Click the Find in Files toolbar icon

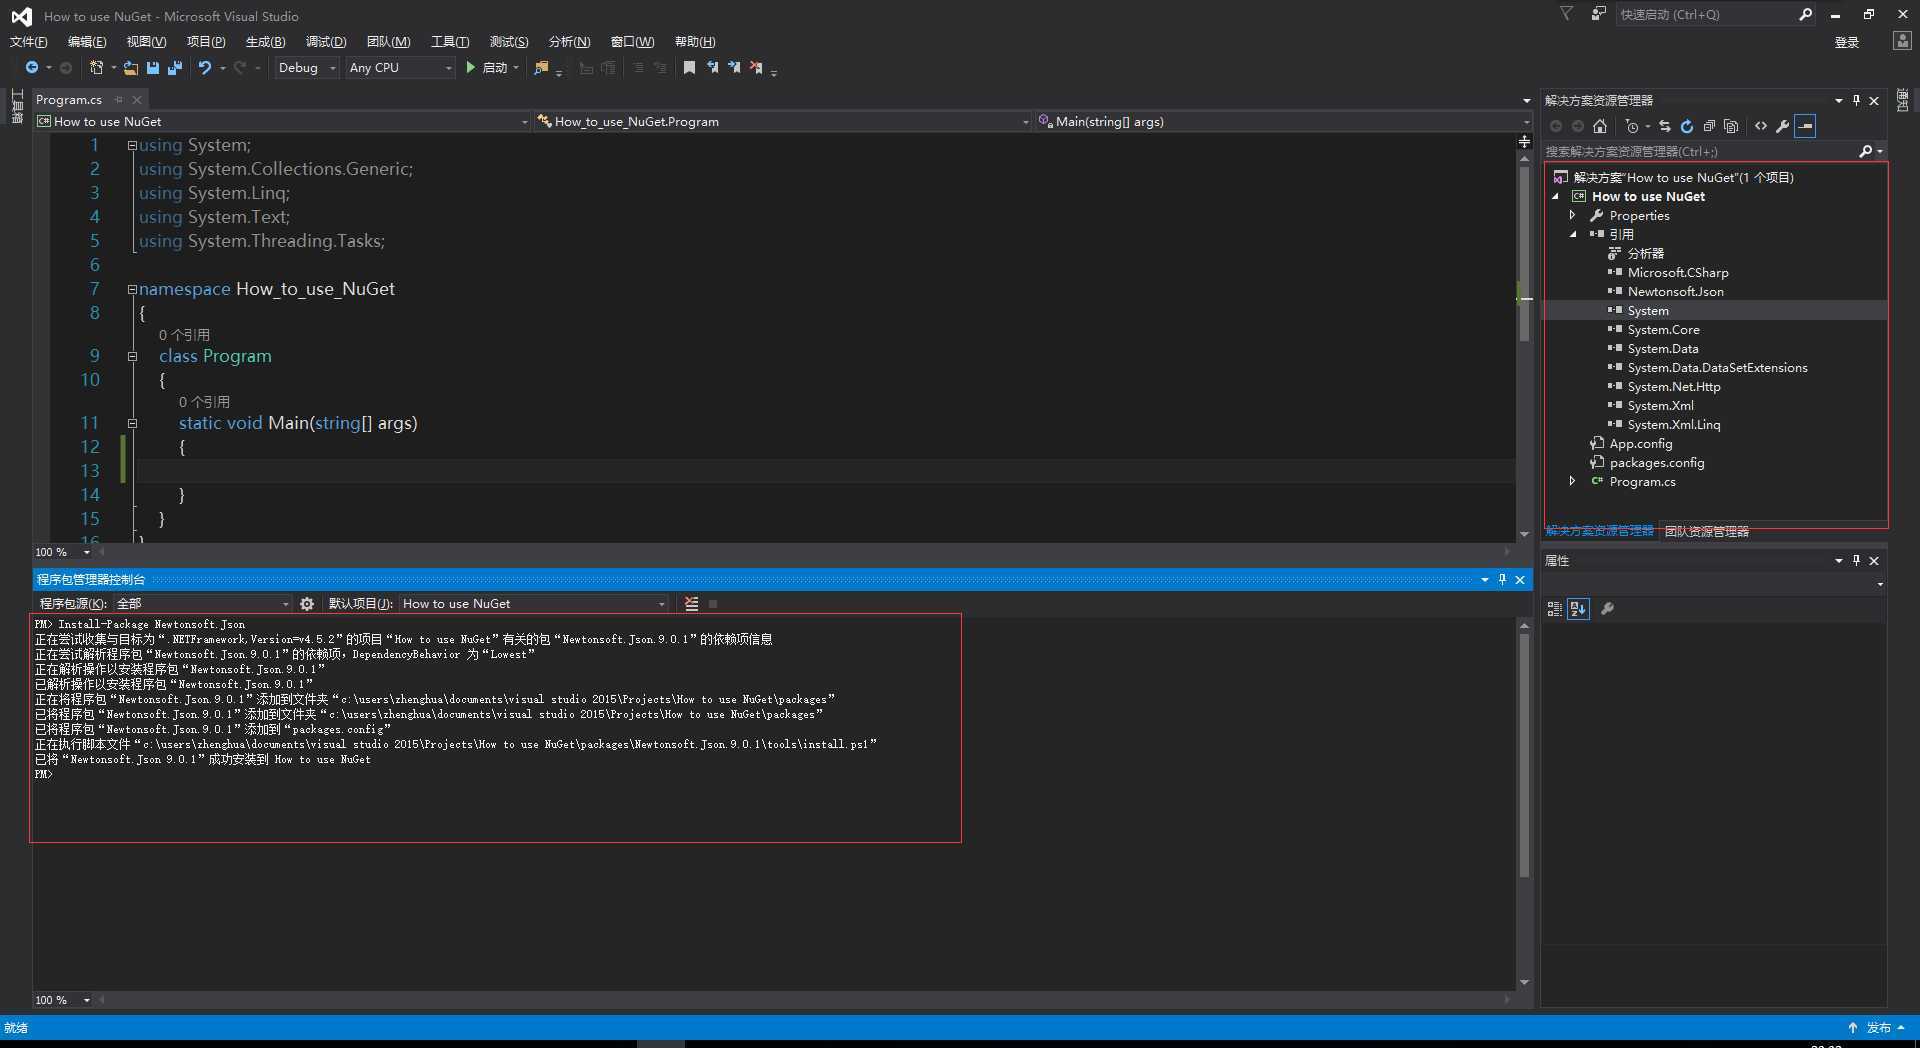[542, 68]
